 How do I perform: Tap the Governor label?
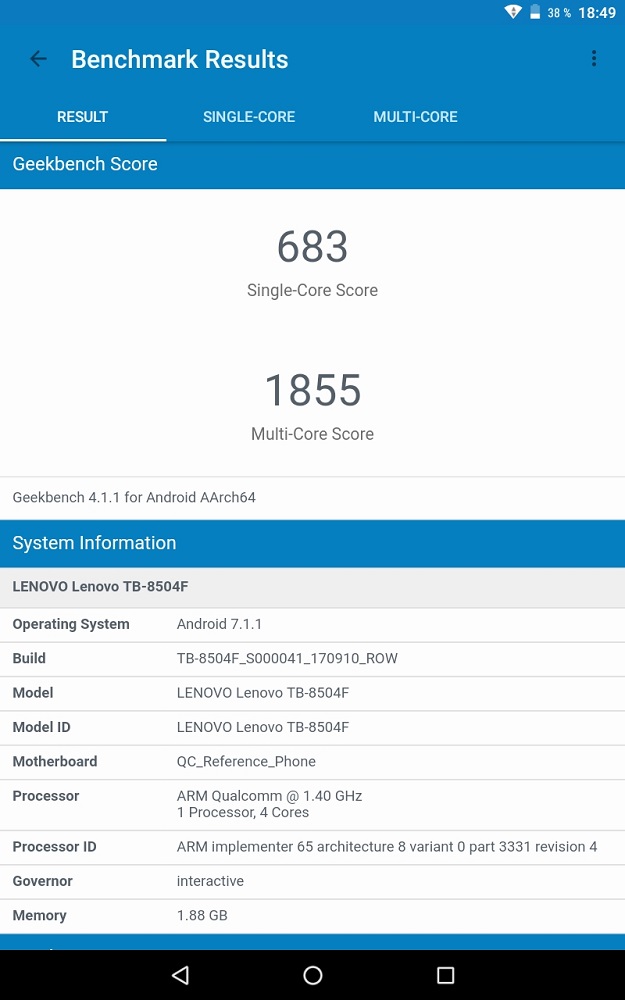coord(42,881)
